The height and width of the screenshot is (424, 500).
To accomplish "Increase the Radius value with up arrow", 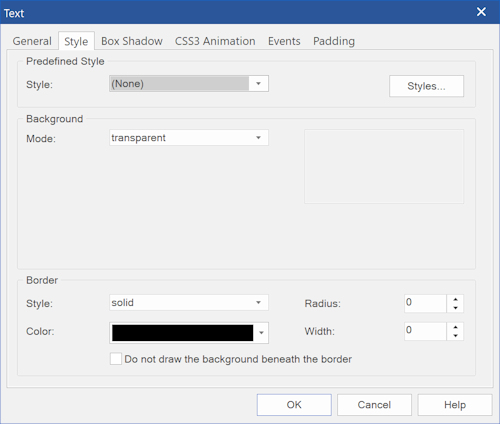I will [455, 299].
